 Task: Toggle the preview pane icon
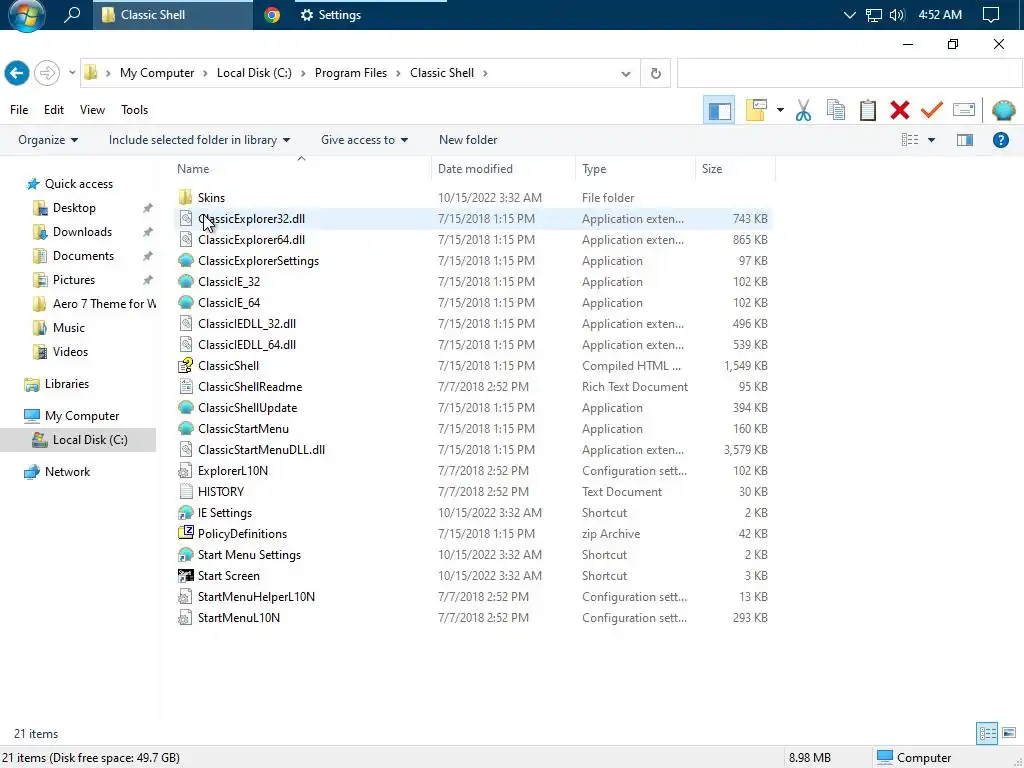click(965, 140)
